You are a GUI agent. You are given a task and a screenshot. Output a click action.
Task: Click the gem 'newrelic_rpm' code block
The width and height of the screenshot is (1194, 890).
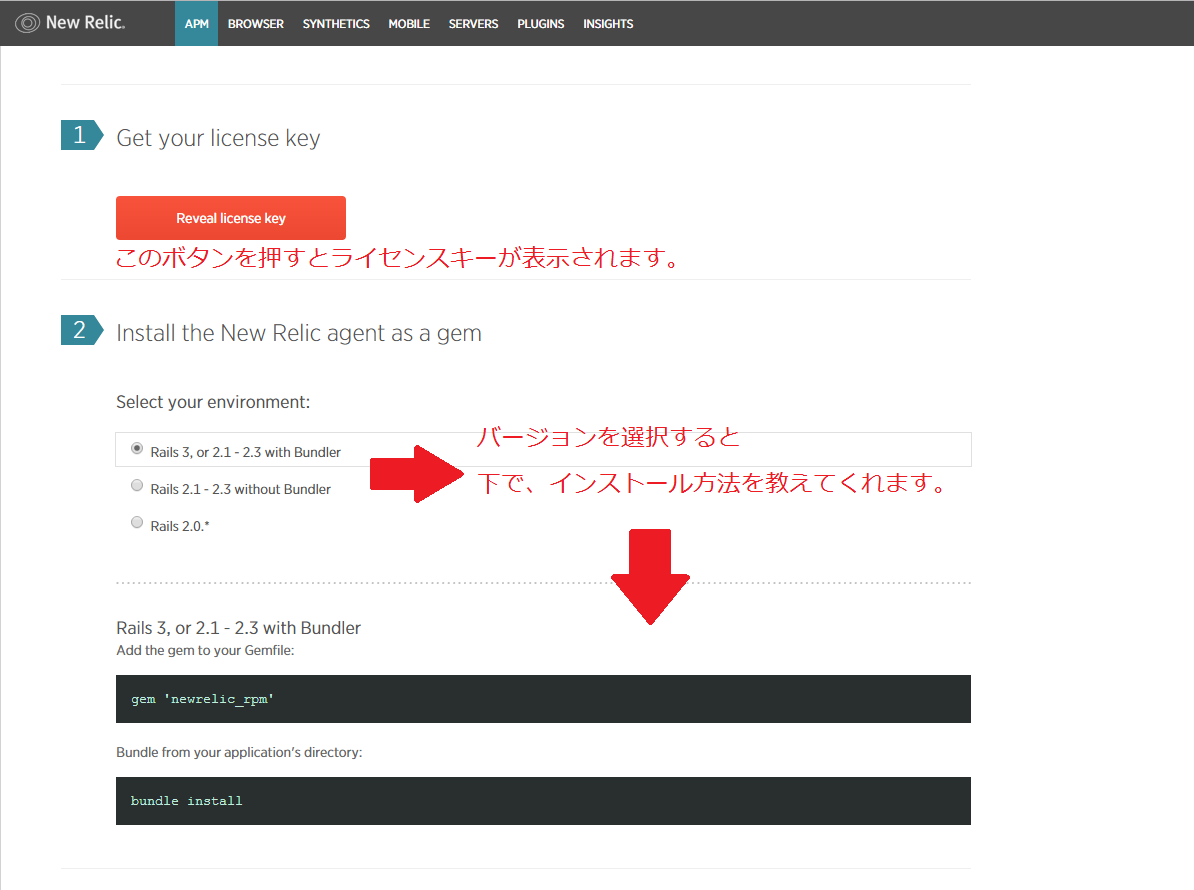pyautogui.click(x=543, y=699)
